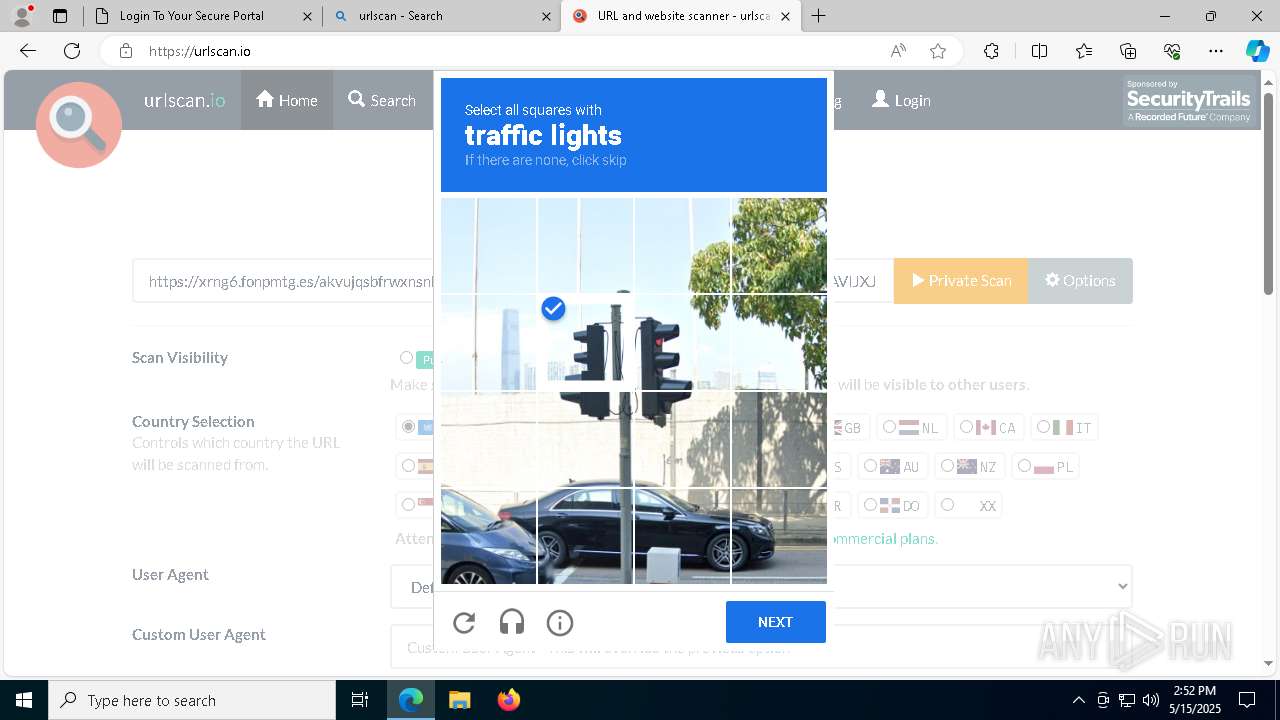The image size is (1280, 720).
Task: Select the top-right tree square
Action: point(779,245)
